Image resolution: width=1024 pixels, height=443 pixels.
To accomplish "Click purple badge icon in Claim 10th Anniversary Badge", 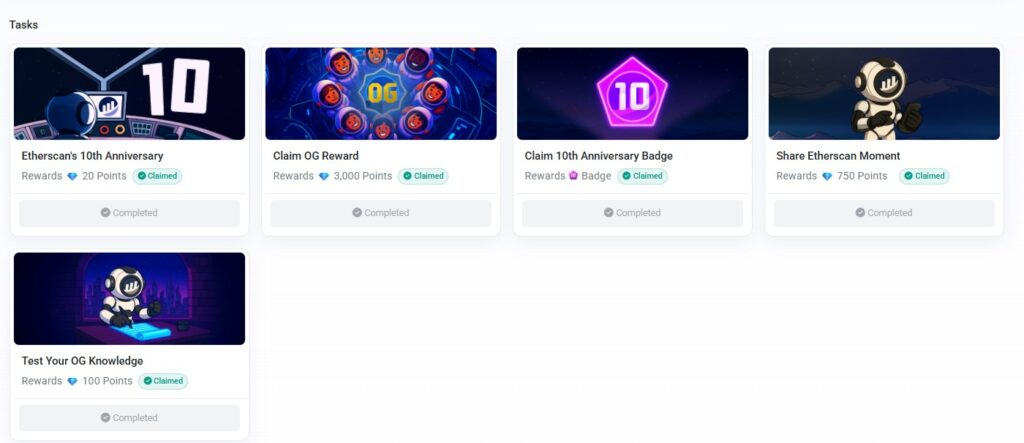I will [574, 176].
